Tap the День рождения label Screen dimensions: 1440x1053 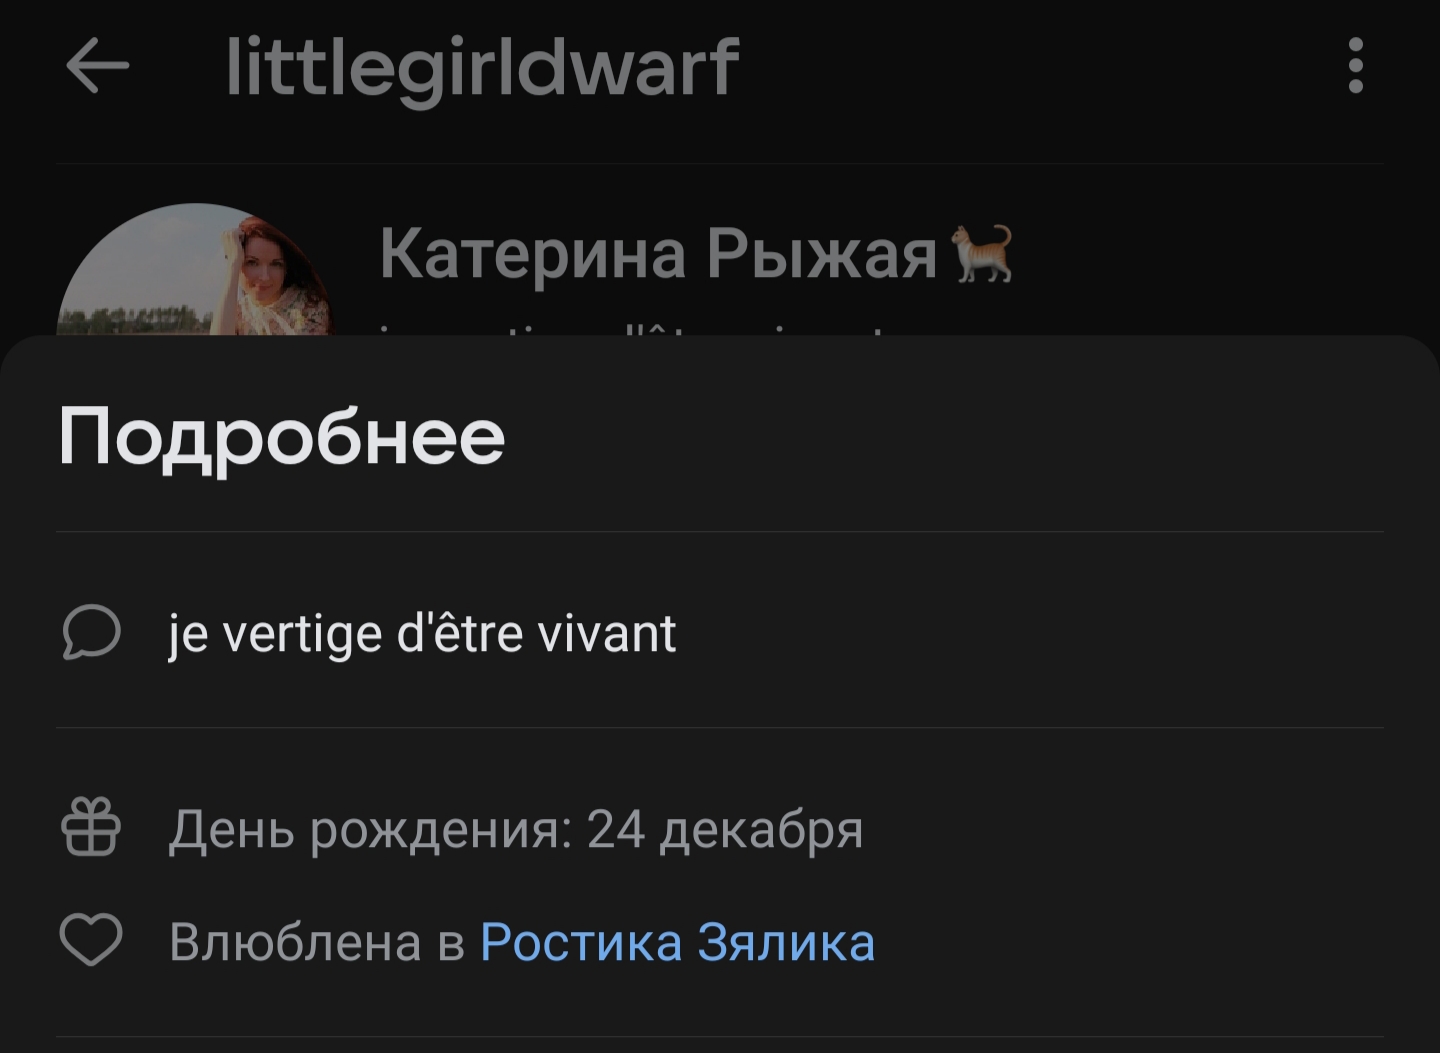point(370,830)
